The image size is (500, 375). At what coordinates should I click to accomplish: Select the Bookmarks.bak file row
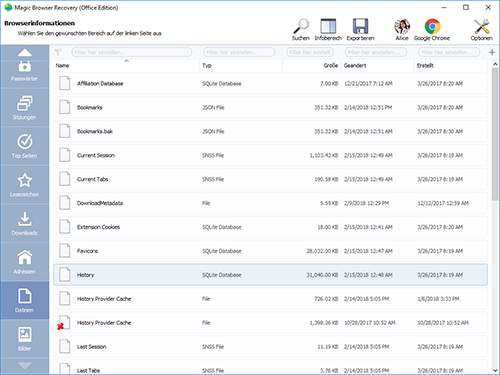[270, 131]
